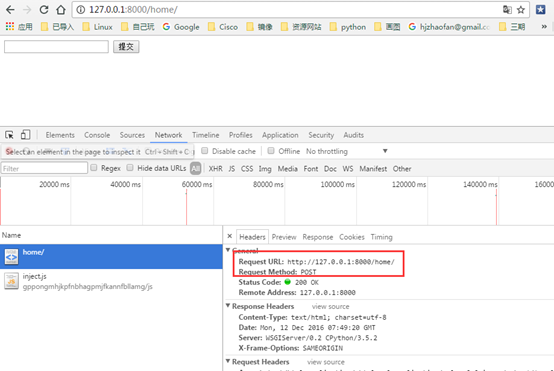The width and height of the screenshot is (554, 371).
Task: Switch to the Audits tab
Action: 353,135
